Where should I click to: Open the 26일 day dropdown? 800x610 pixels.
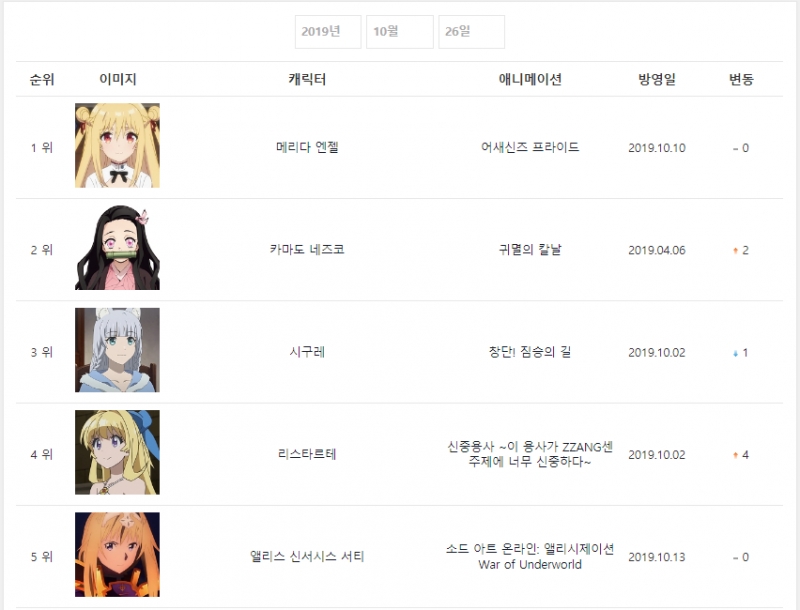471,32
